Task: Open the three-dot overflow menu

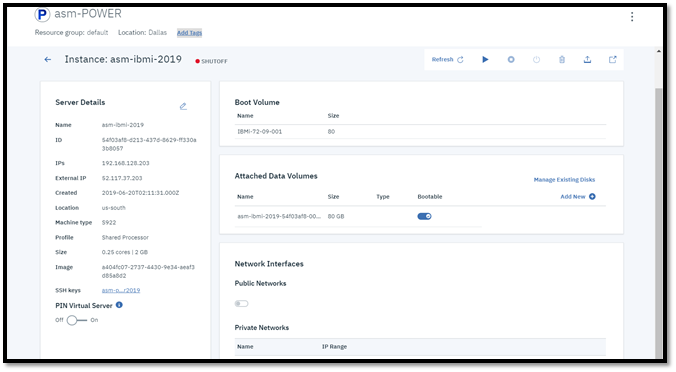Action: [x=632, y=16]
